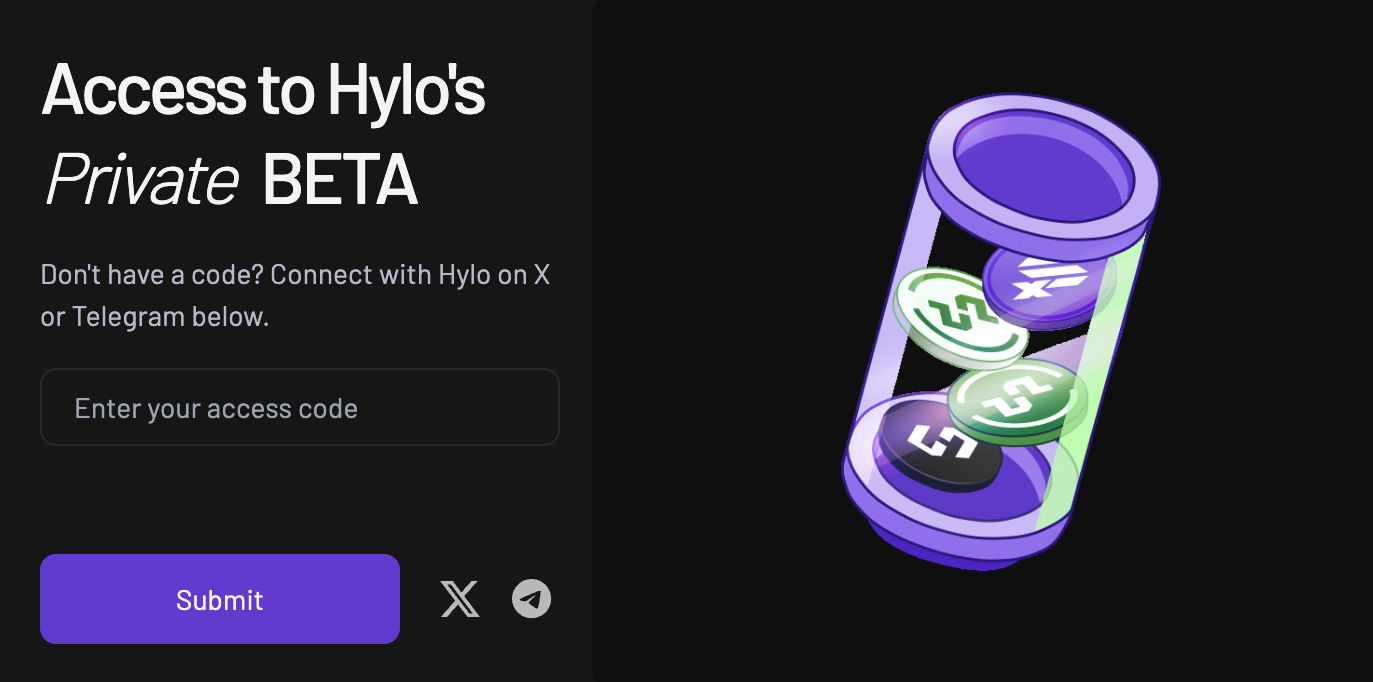Focus the 'Enter your access code' field

coord(299,407)
